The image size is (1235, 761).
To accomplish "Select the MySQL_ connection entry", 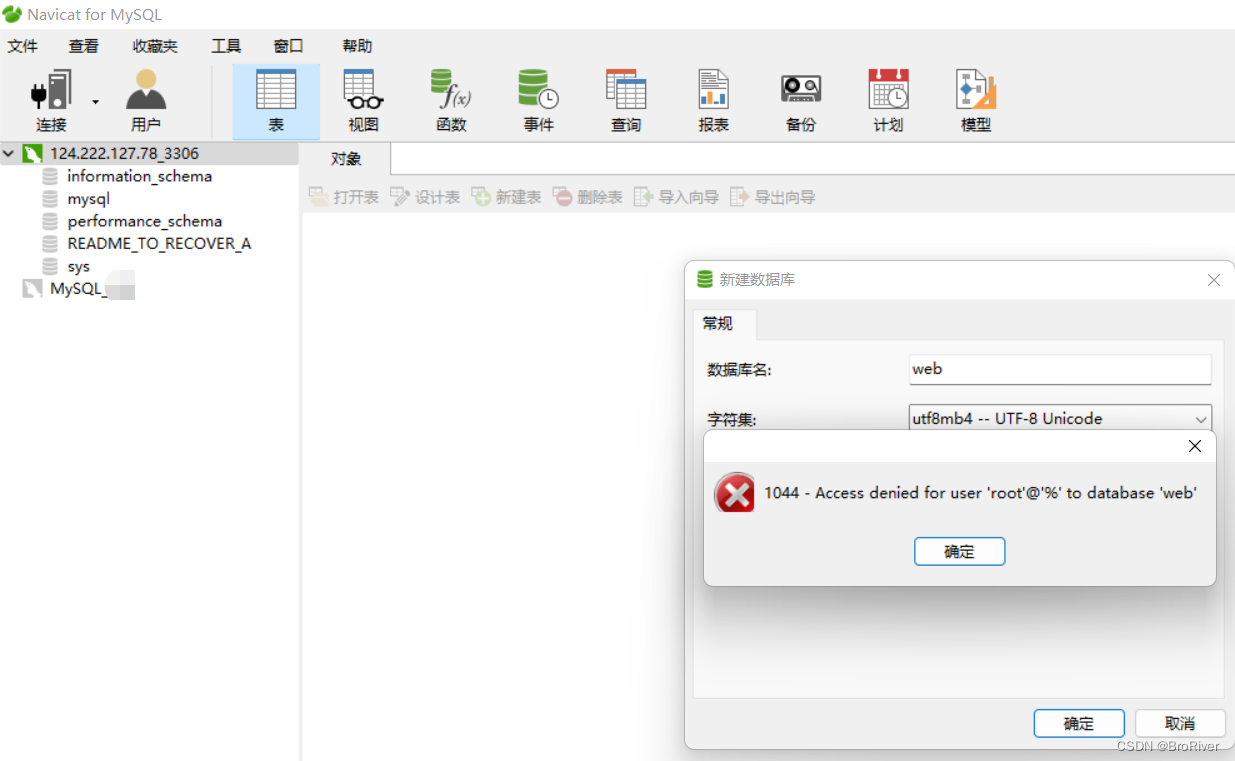I will (78, 289).
